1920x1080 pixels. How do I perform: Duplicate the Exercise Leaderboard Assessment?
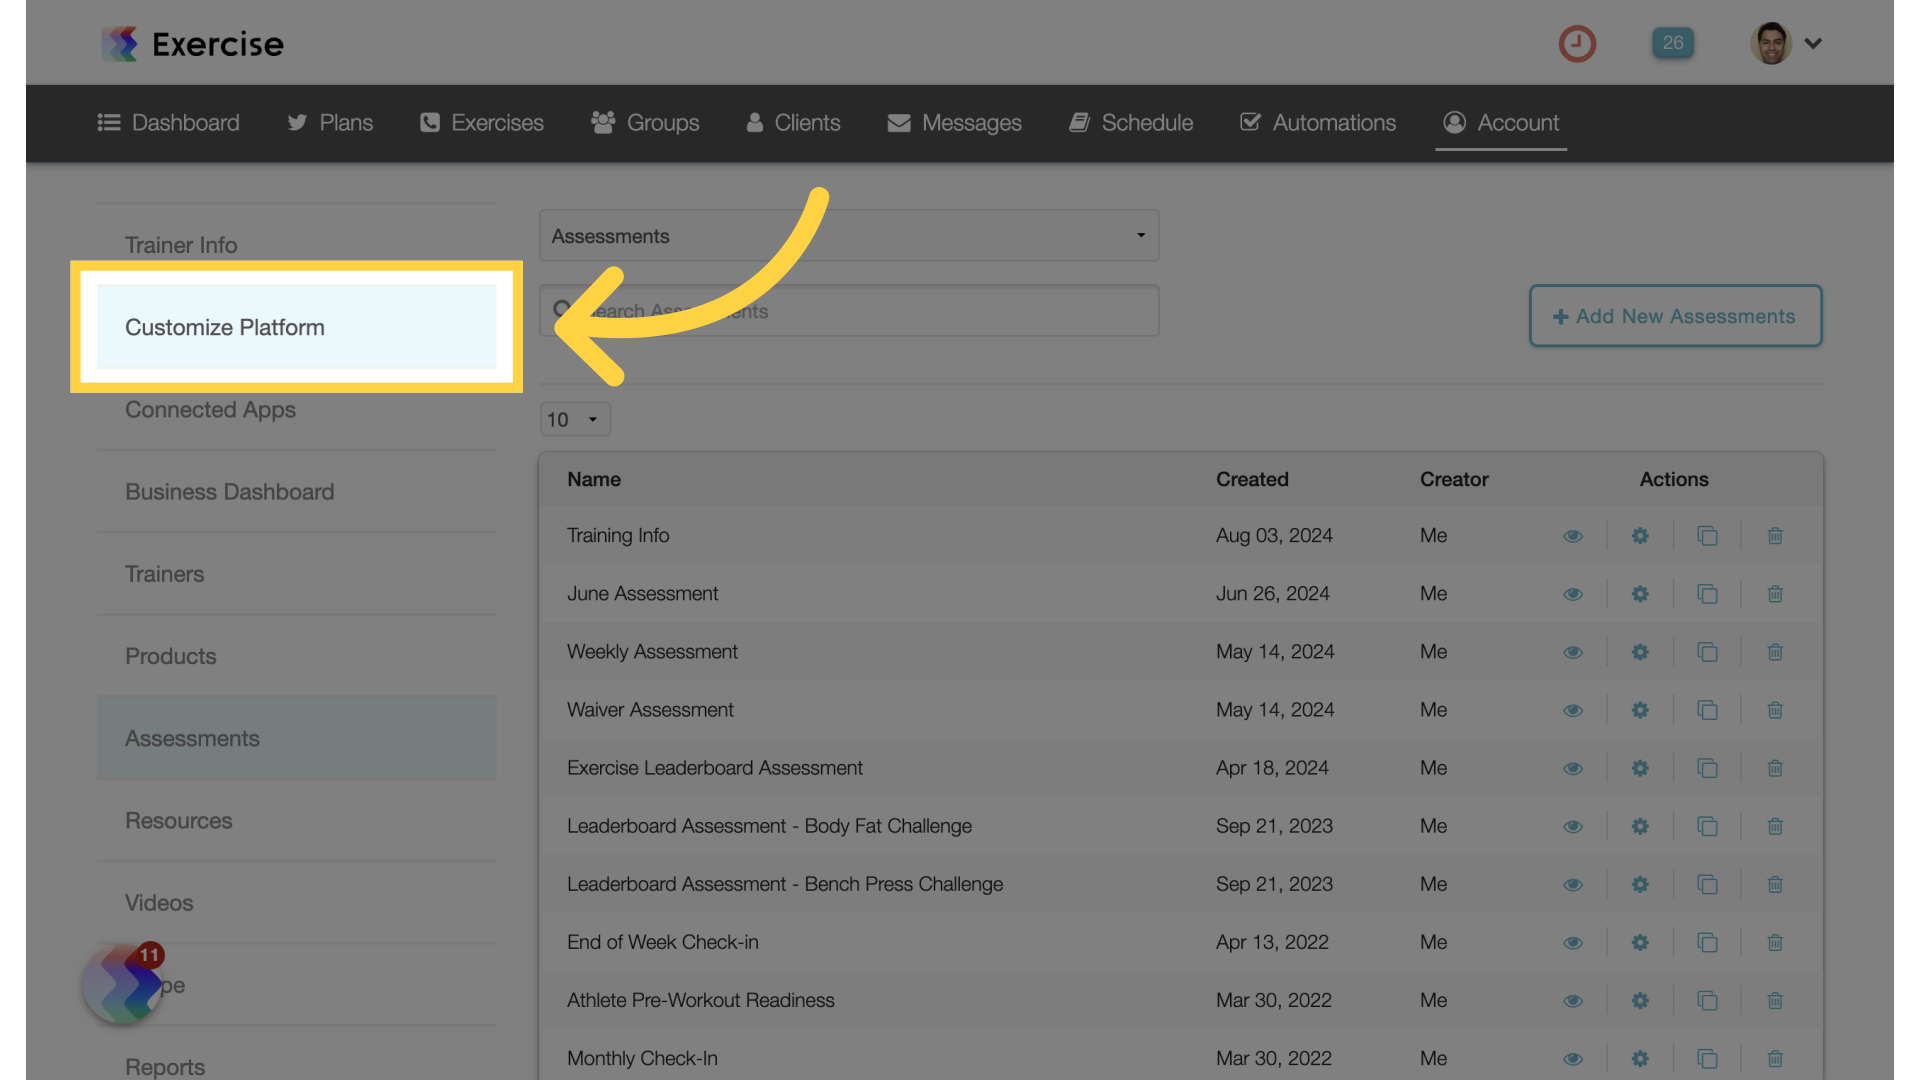pyautogui.click(x=1707, y=768)
